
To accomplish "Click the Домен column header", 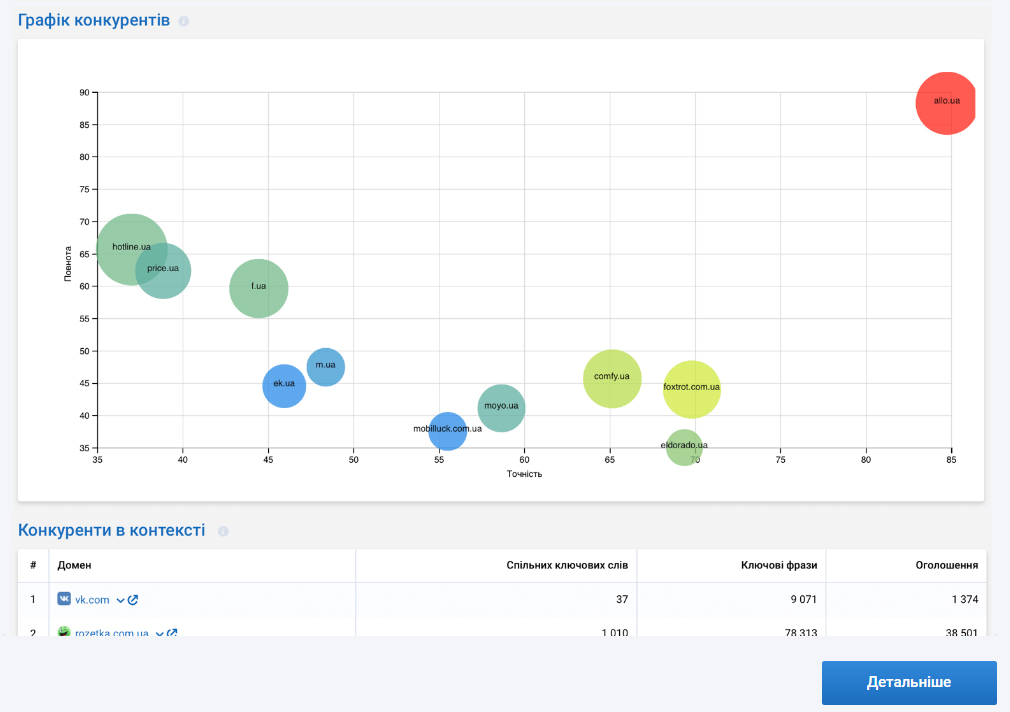I will [75, 565].
